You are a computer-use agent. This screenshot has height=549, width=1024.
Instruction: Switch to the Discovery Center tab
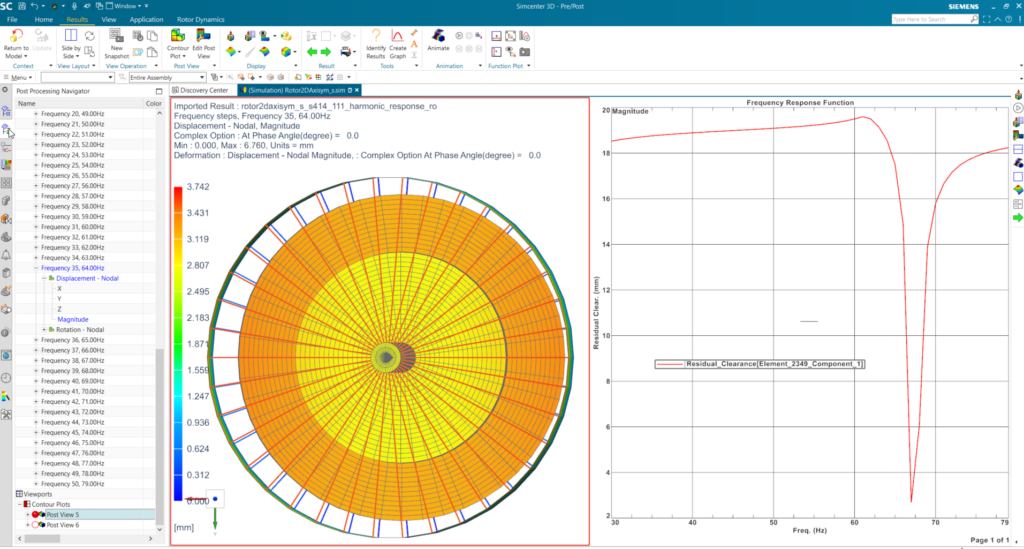coord(203,90)
